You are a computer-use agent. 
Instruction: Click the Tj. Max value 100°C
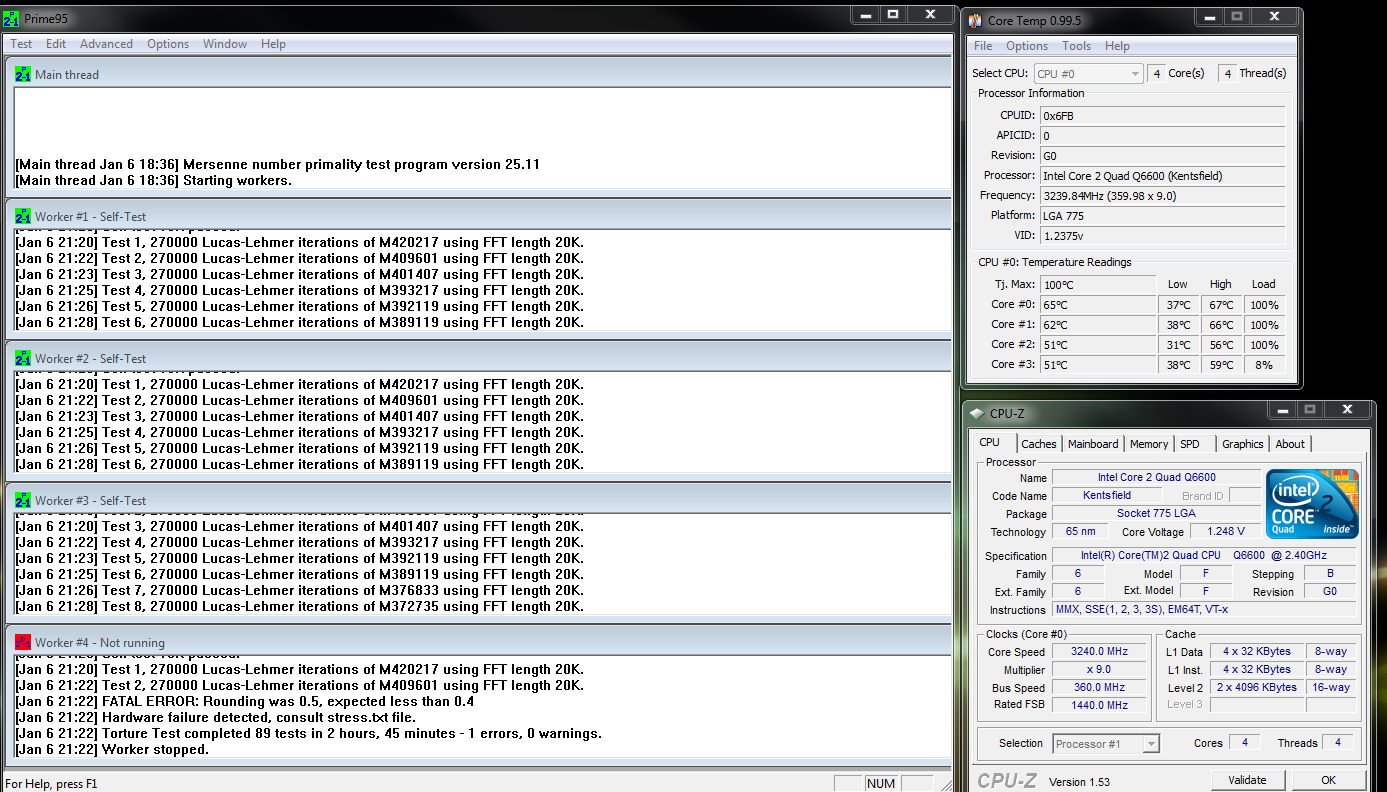point(1097,285)
